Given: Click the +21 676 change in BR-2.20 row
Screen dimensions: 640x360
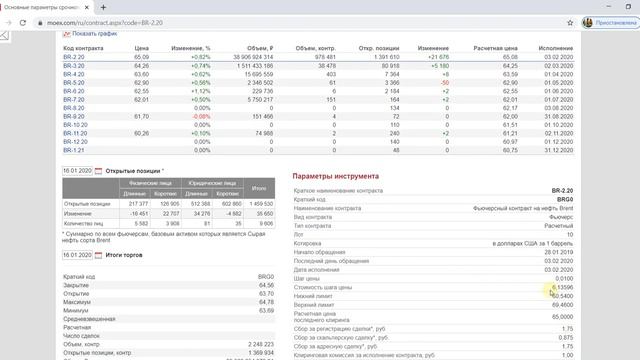Looking at the screenshot, I should [x=438, y=57].
